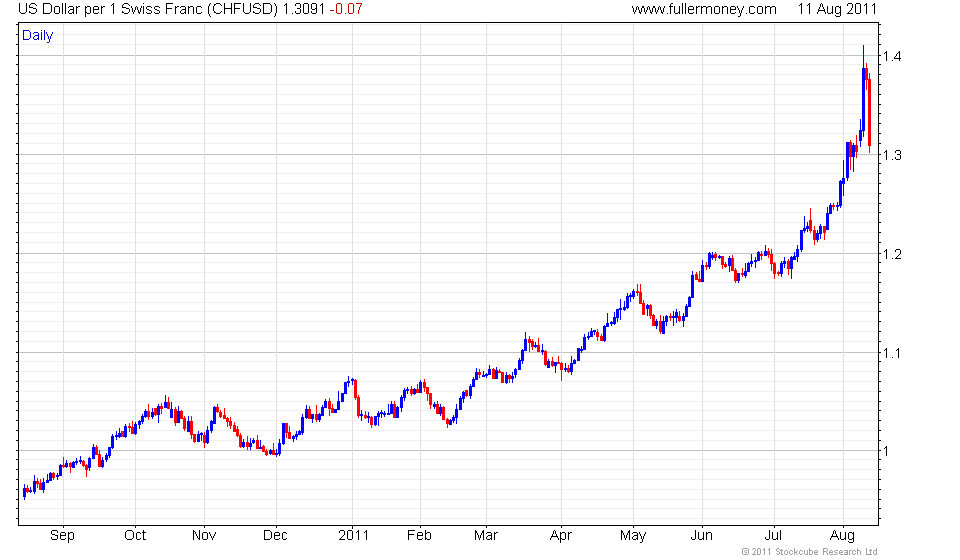
Task: Click the Jul x-axis month label
Action: coord(773,536)
